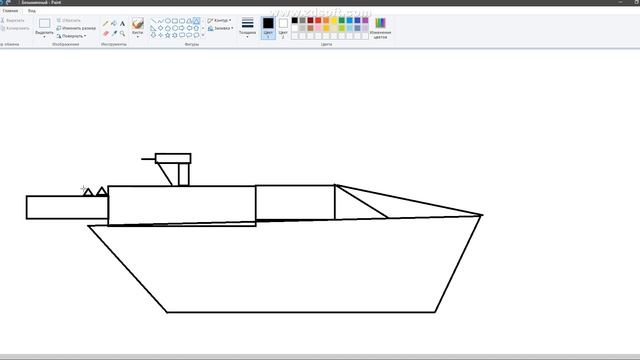Pick the brown palette swatch
The image size is (640, 360).
[310, 28]
